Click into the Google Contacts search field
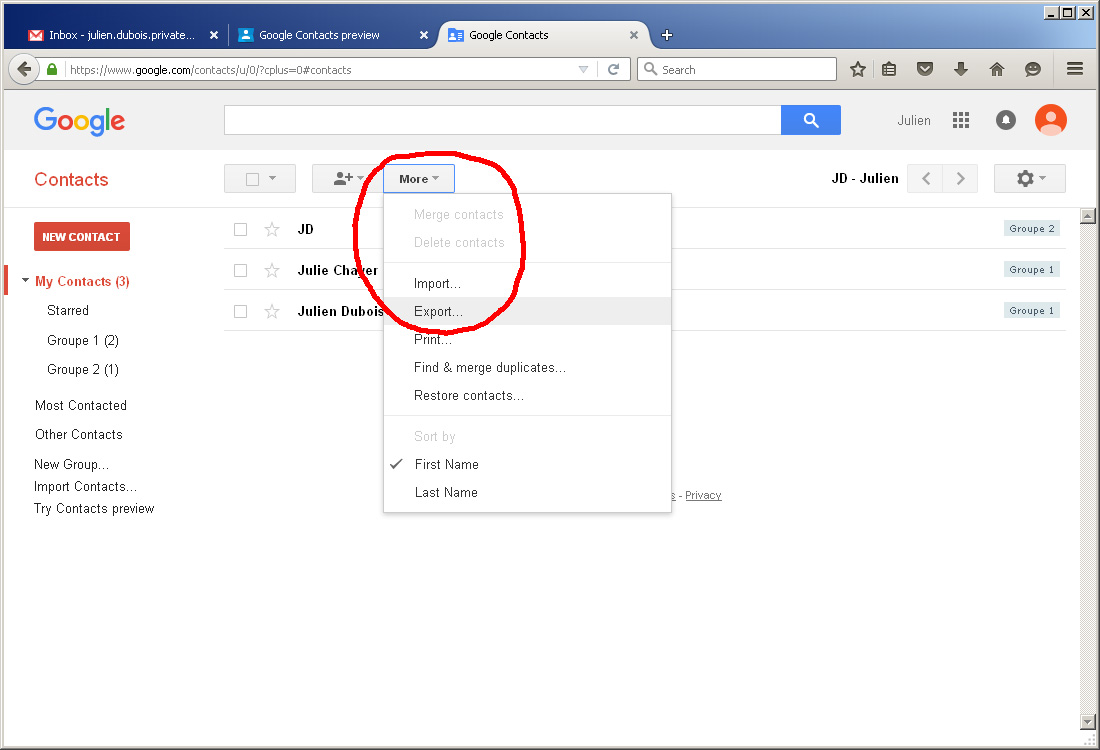Image resolution: width=1100 pixels, height=750 pixels. 502,120
